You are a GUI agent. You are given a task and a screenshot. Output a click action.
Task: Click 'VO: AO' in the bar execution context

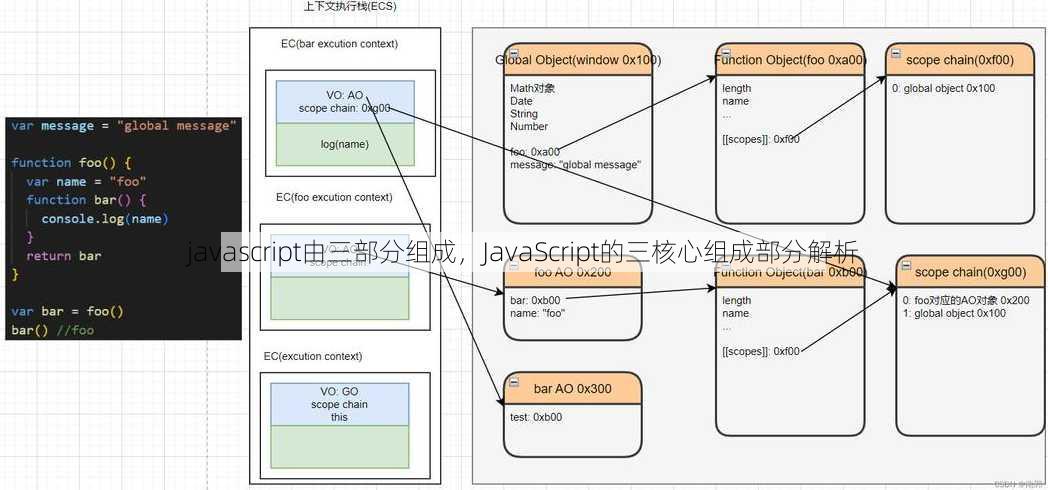[x=346, y=95]
